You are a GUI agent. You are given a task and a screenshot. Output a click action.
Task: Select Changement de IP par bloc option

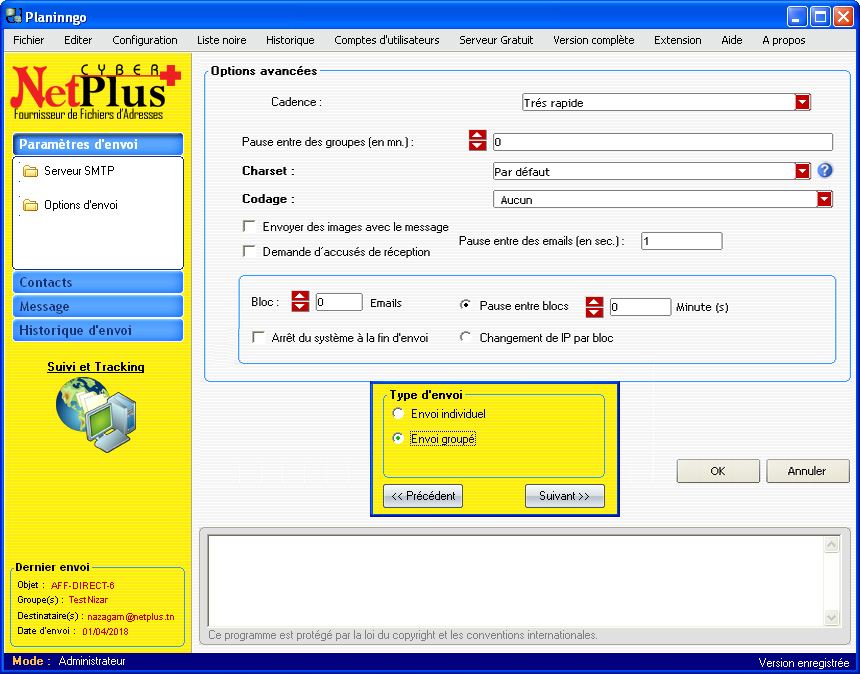tap(465, 338)
